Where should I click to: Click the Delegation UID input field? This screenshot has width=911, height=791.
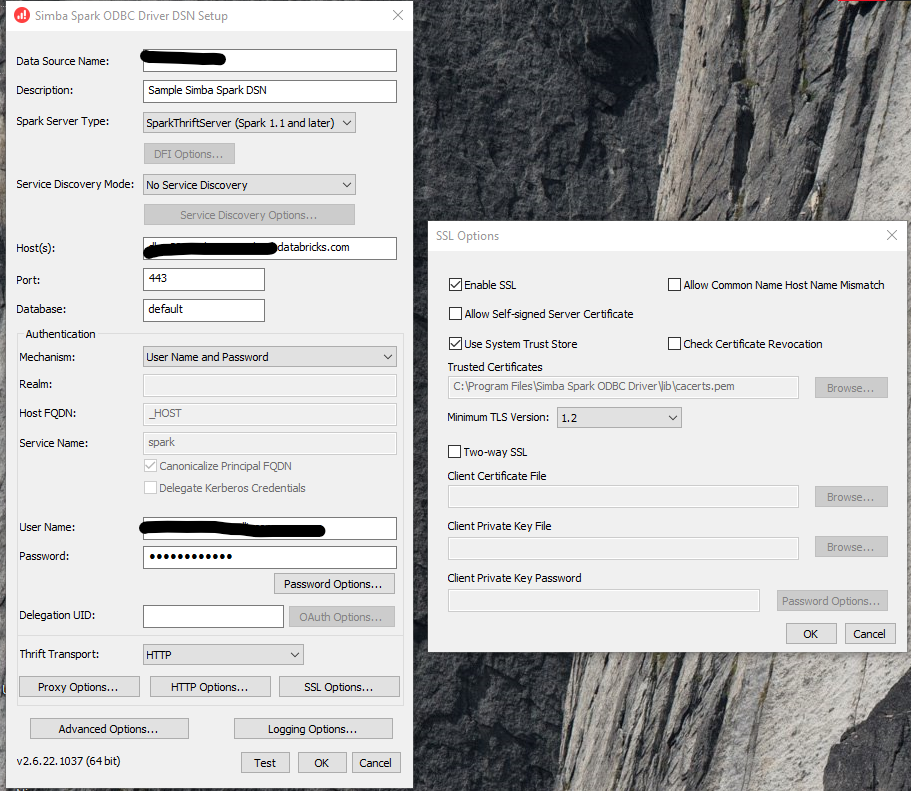tap(213, 616)
